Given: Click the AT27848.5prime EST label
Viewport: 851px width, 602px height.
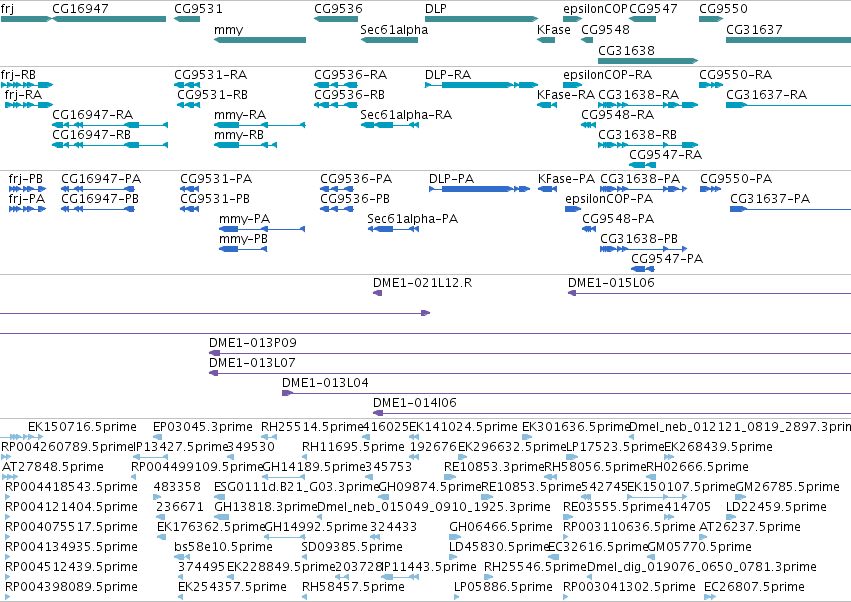Looking at the screenshot, I should pos(53,467).
